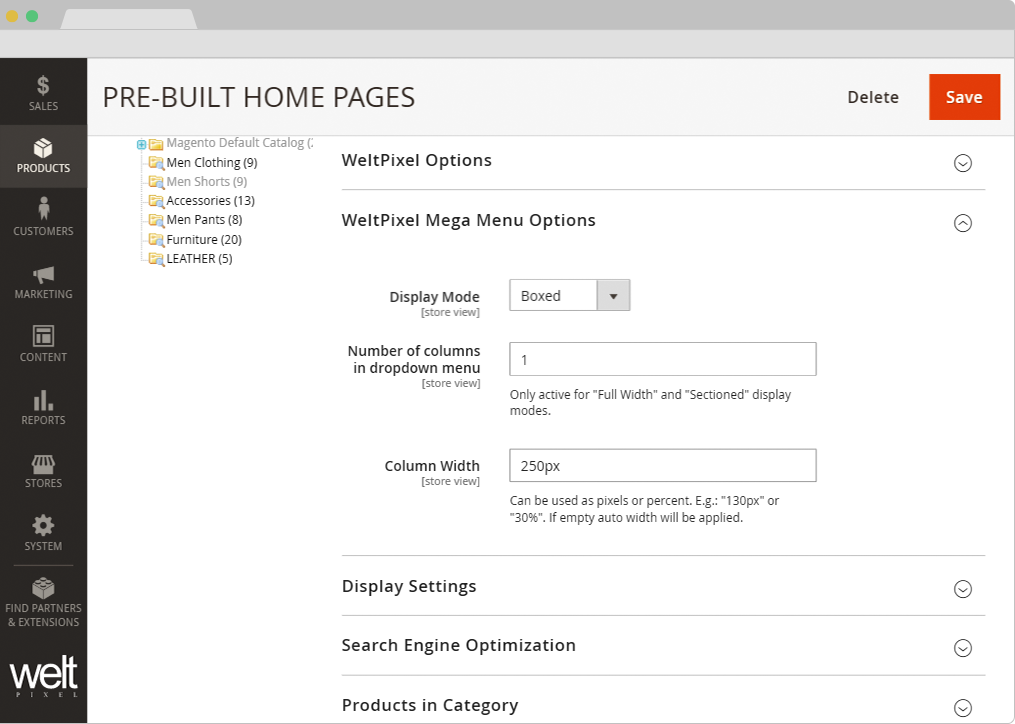Select Men Clothing (9) category
This screenshot has height=724, width=1015.
click(211, 162)
